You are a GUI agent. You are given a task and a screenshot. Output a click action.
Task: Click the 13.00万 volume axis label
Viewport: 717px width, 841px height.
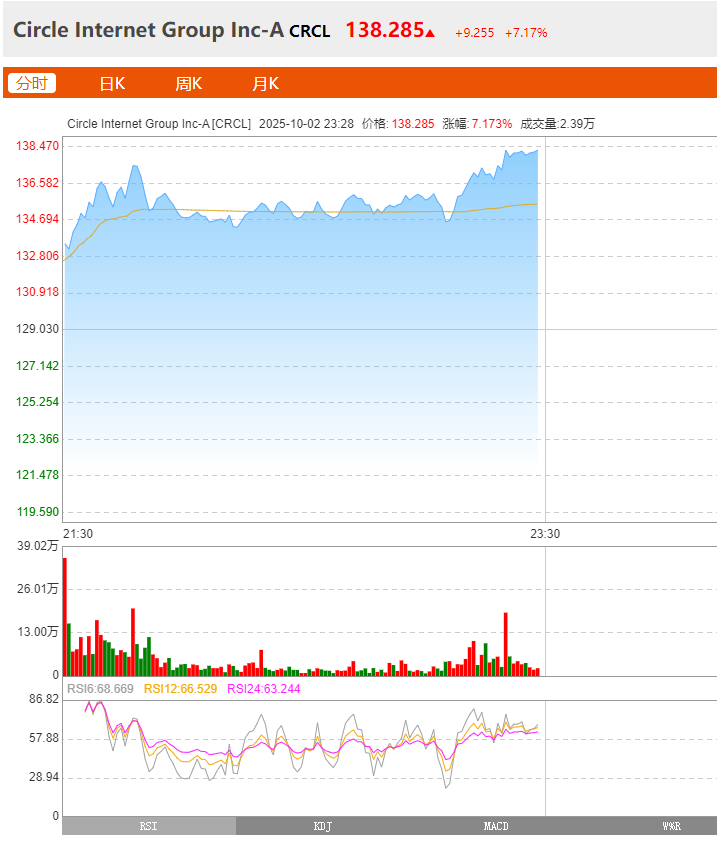pos(38,632)
